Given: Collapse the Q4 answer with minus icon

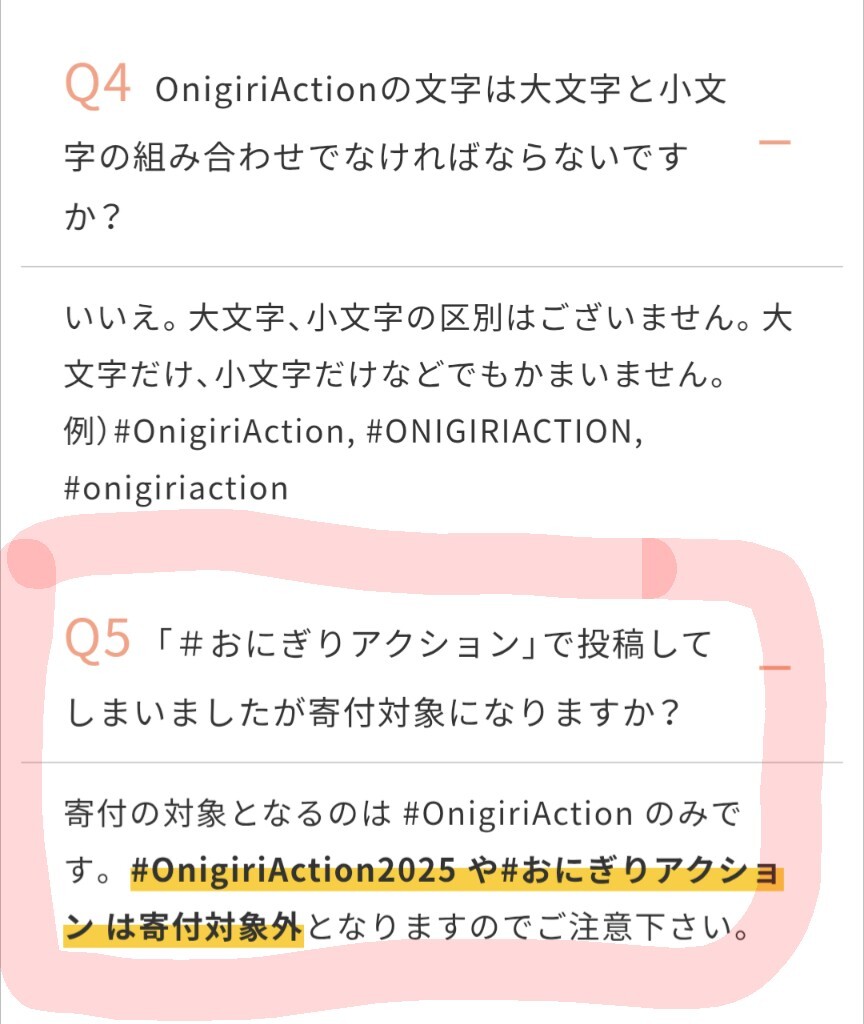Looking at the screenshot, I should coord(775,143).
